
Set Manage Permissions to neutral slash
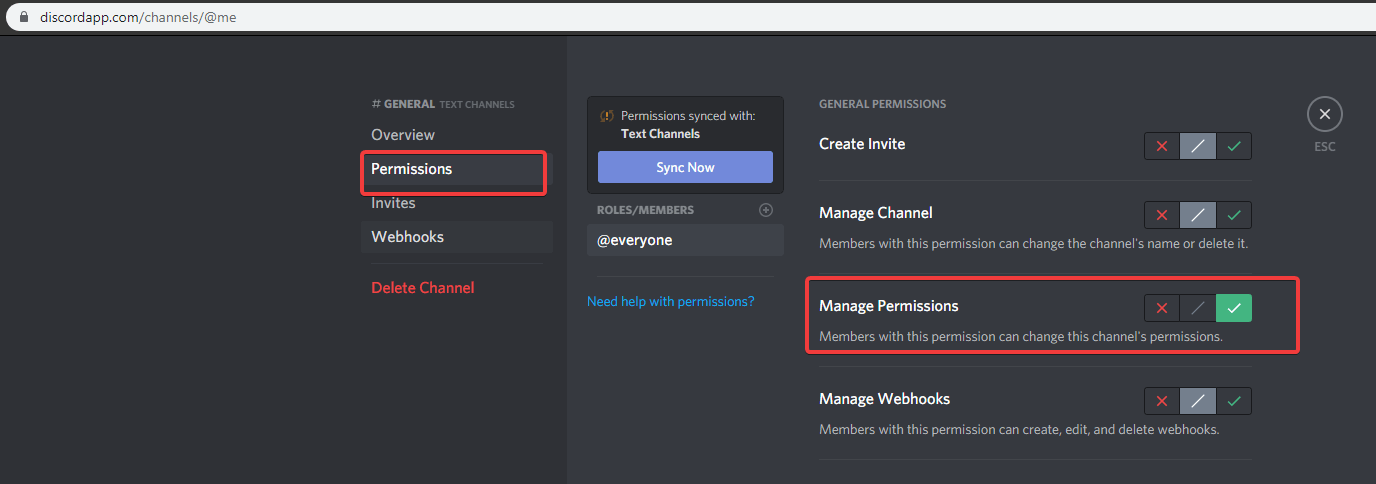(x=1198, y=308)
